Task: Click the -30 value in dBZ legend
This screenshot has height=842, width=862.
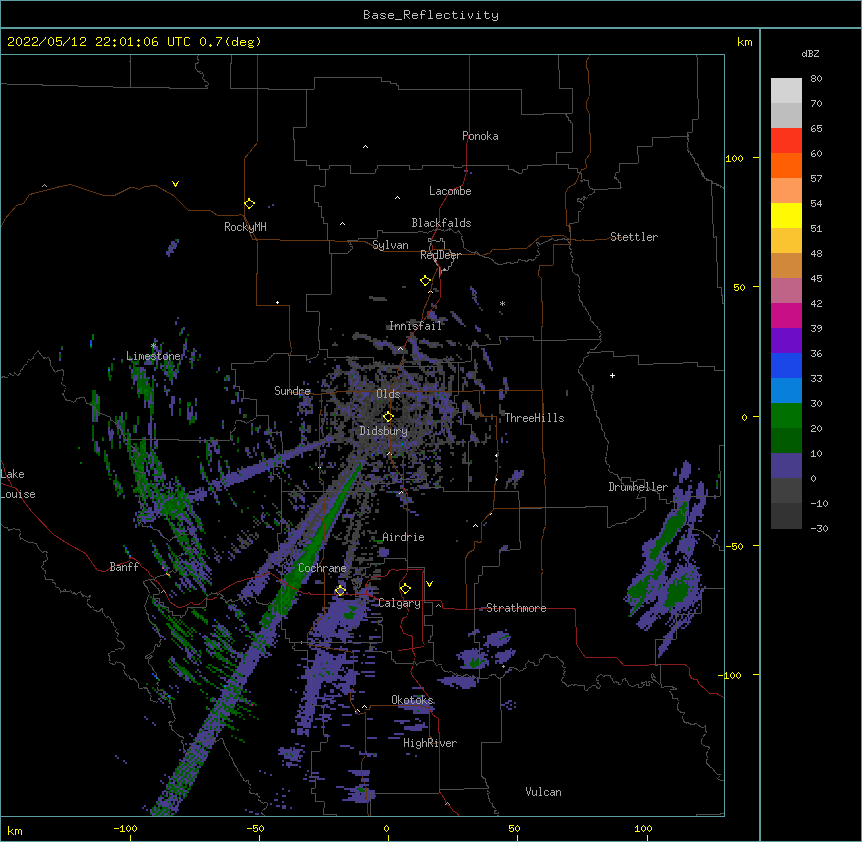Action: tap(819, 528)
